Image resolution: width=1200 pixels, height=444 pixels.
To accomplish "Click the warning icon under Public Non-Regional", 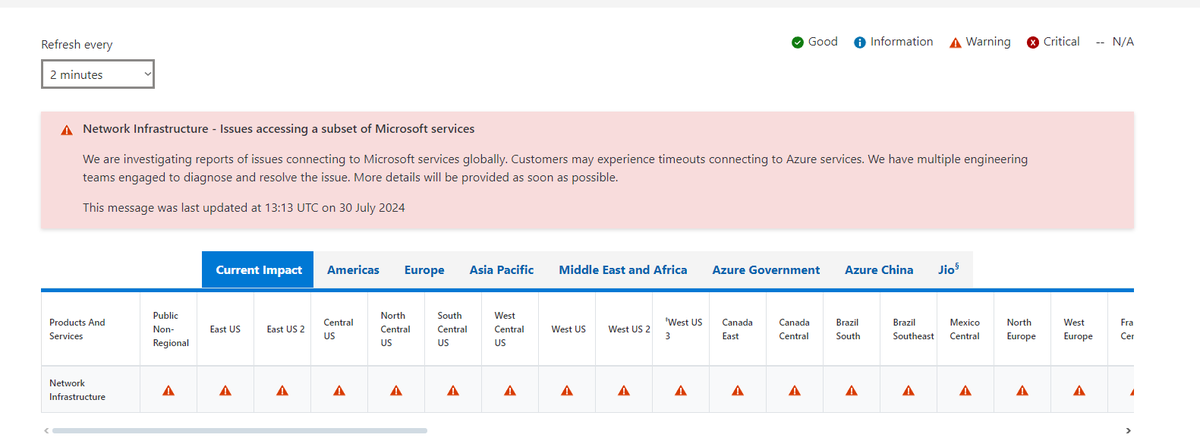I will coord(168,391).
